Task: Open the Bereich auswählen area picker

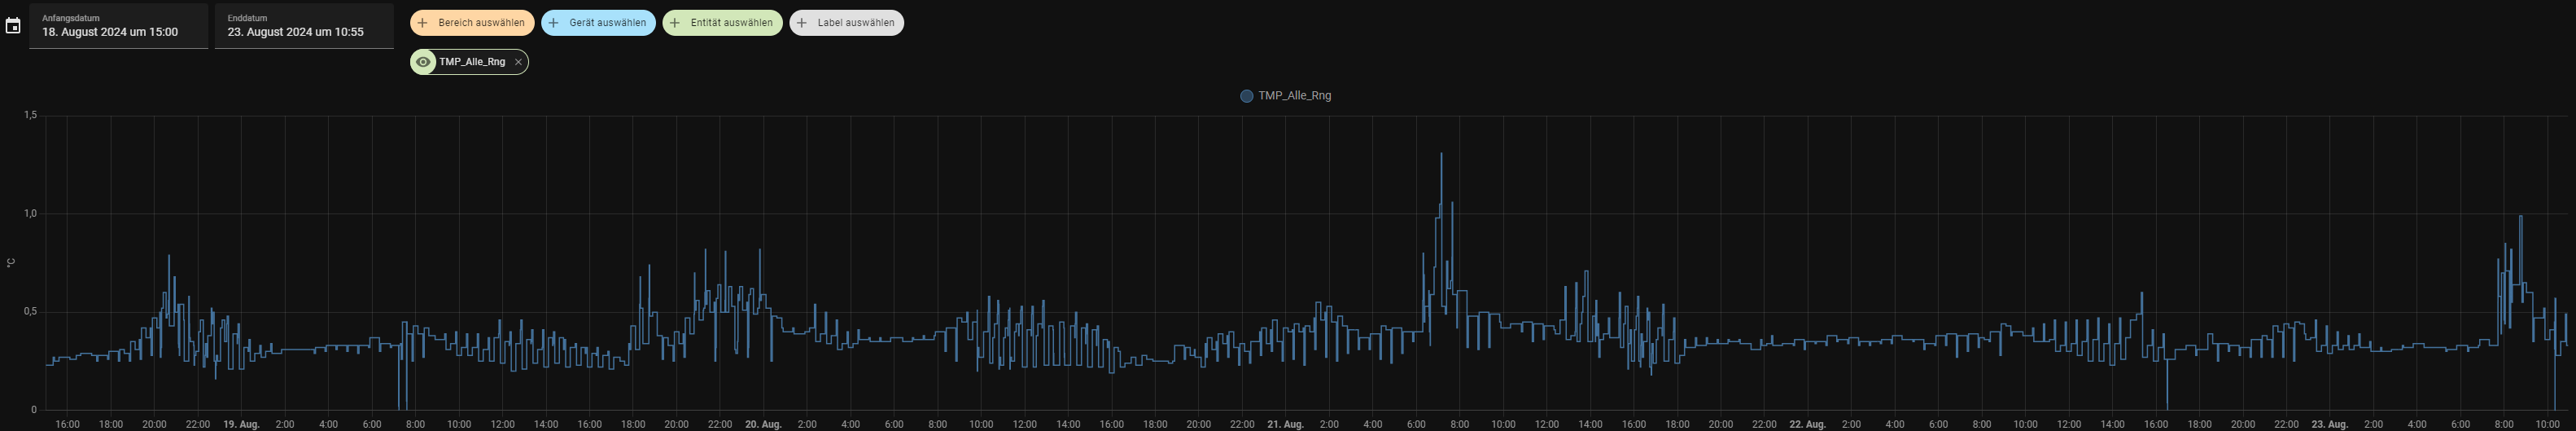Action: tap(481, 23)
